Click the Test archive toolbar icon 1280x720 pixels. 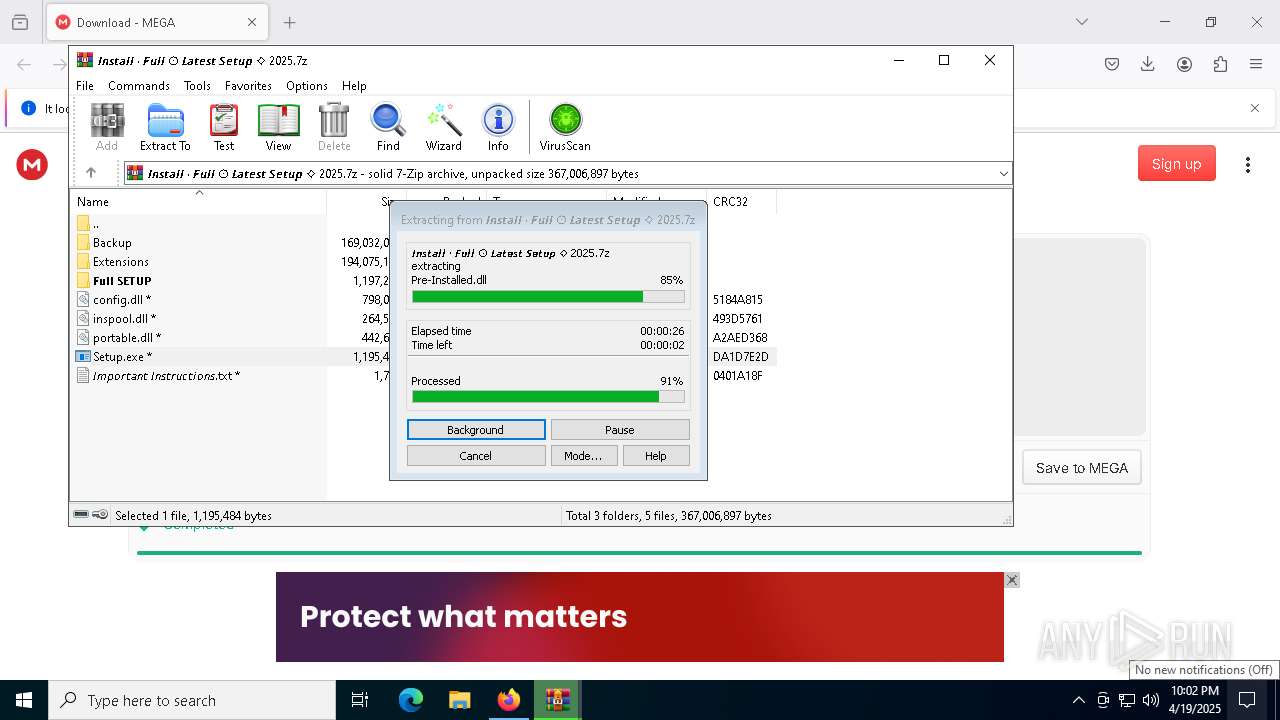pos(224,128)
